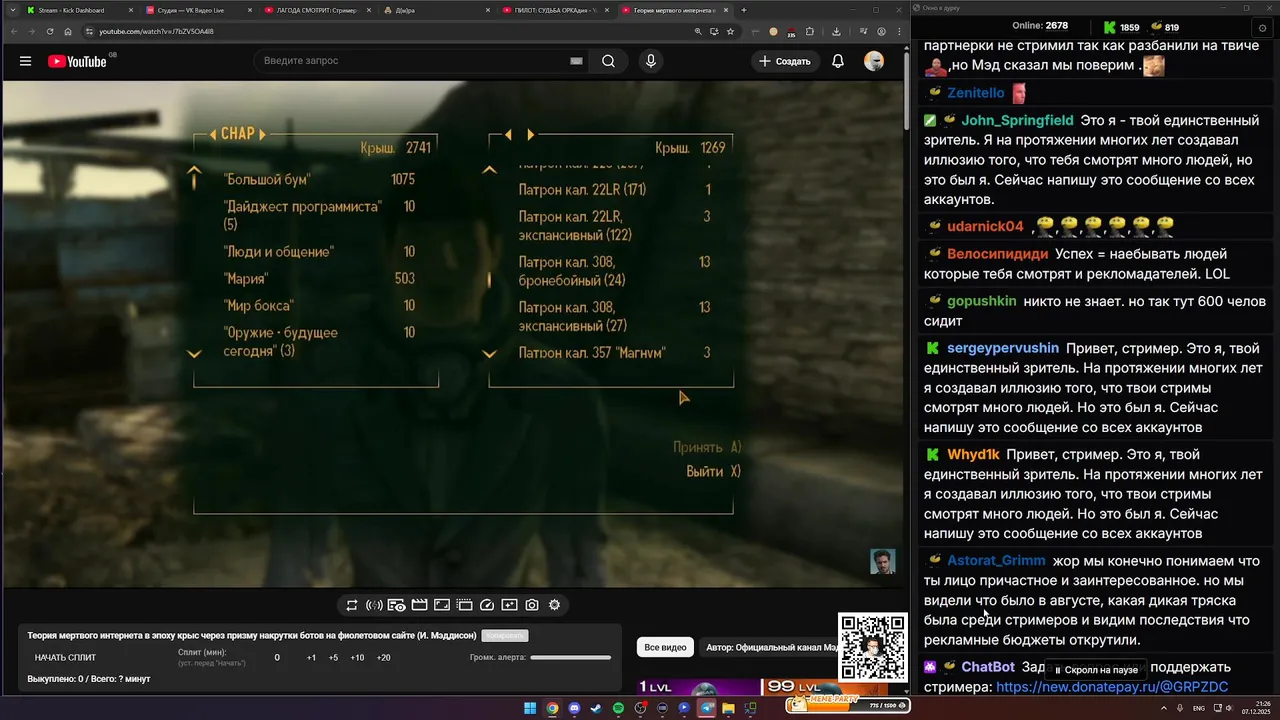Open Discord from the taskbar
The image size is (1280, 720).
[574, 708]
